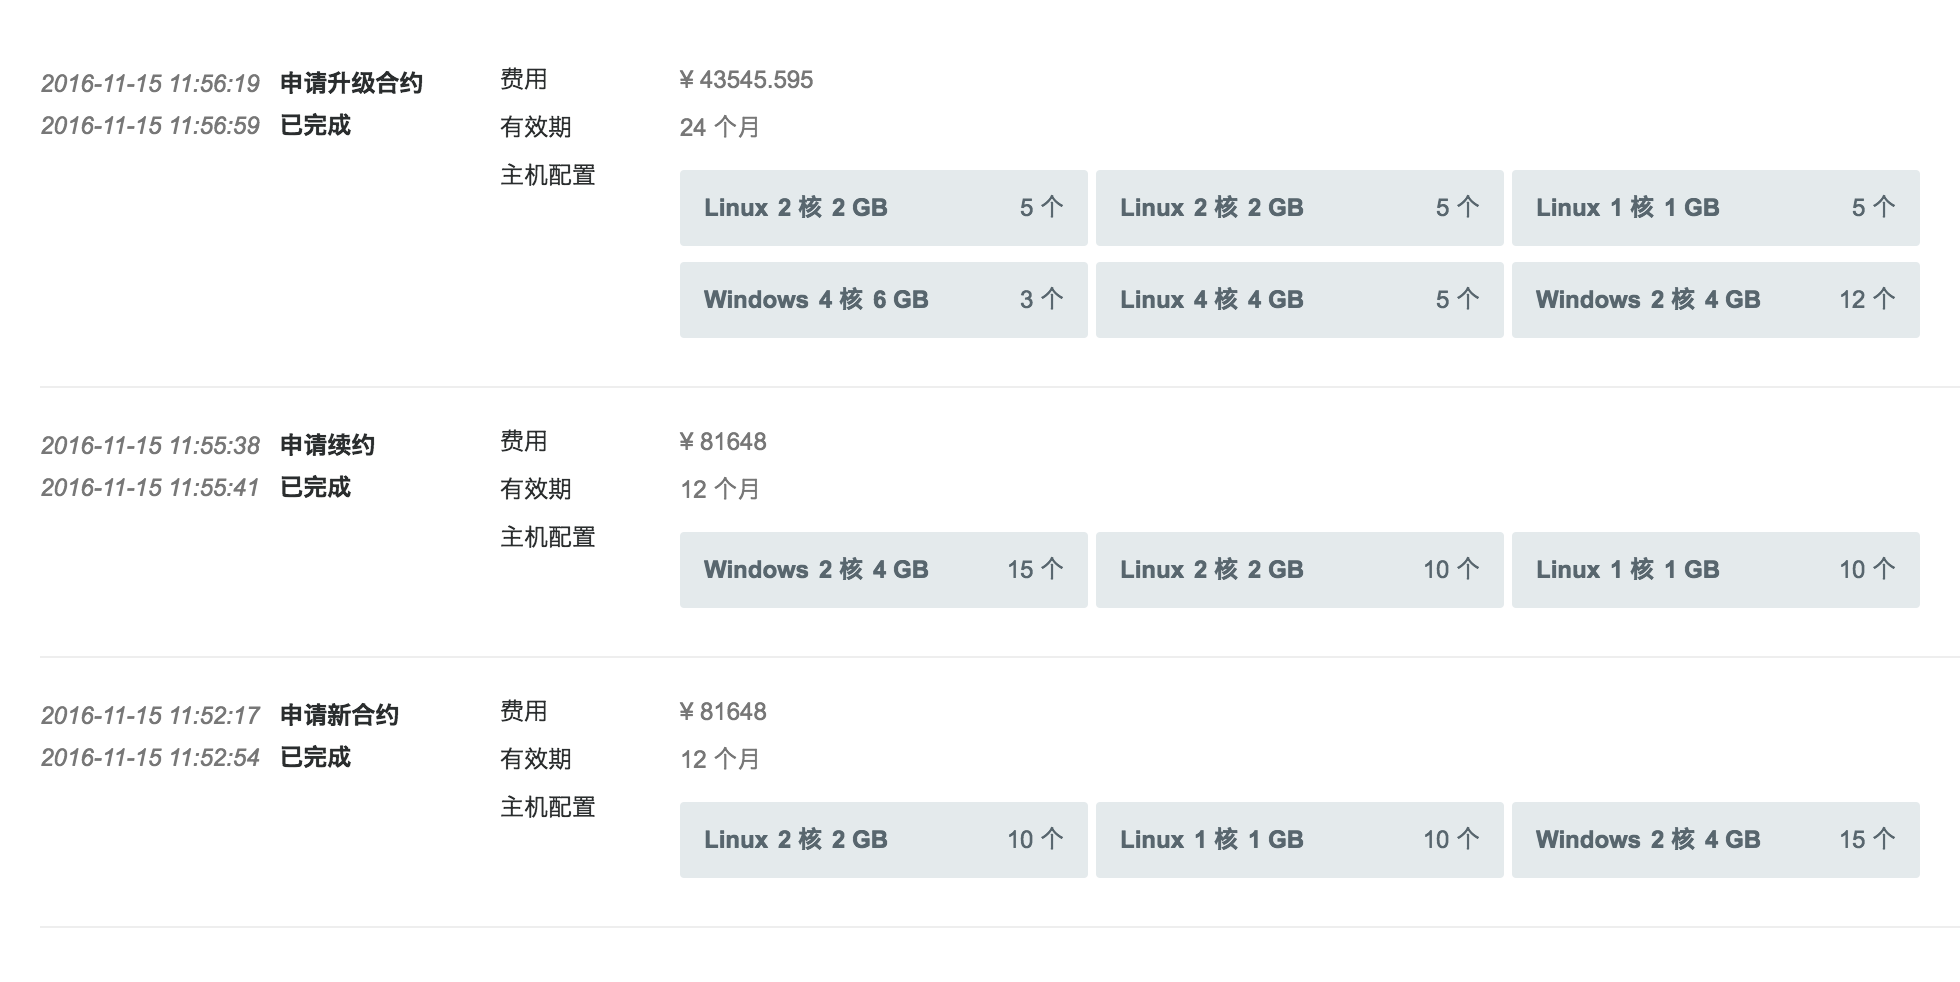This screenshot has width=1960, height=982.
Task: Select Linux 2 核 2 GB tile in 申请新合约 record
Action: click(x=883, y=840)
